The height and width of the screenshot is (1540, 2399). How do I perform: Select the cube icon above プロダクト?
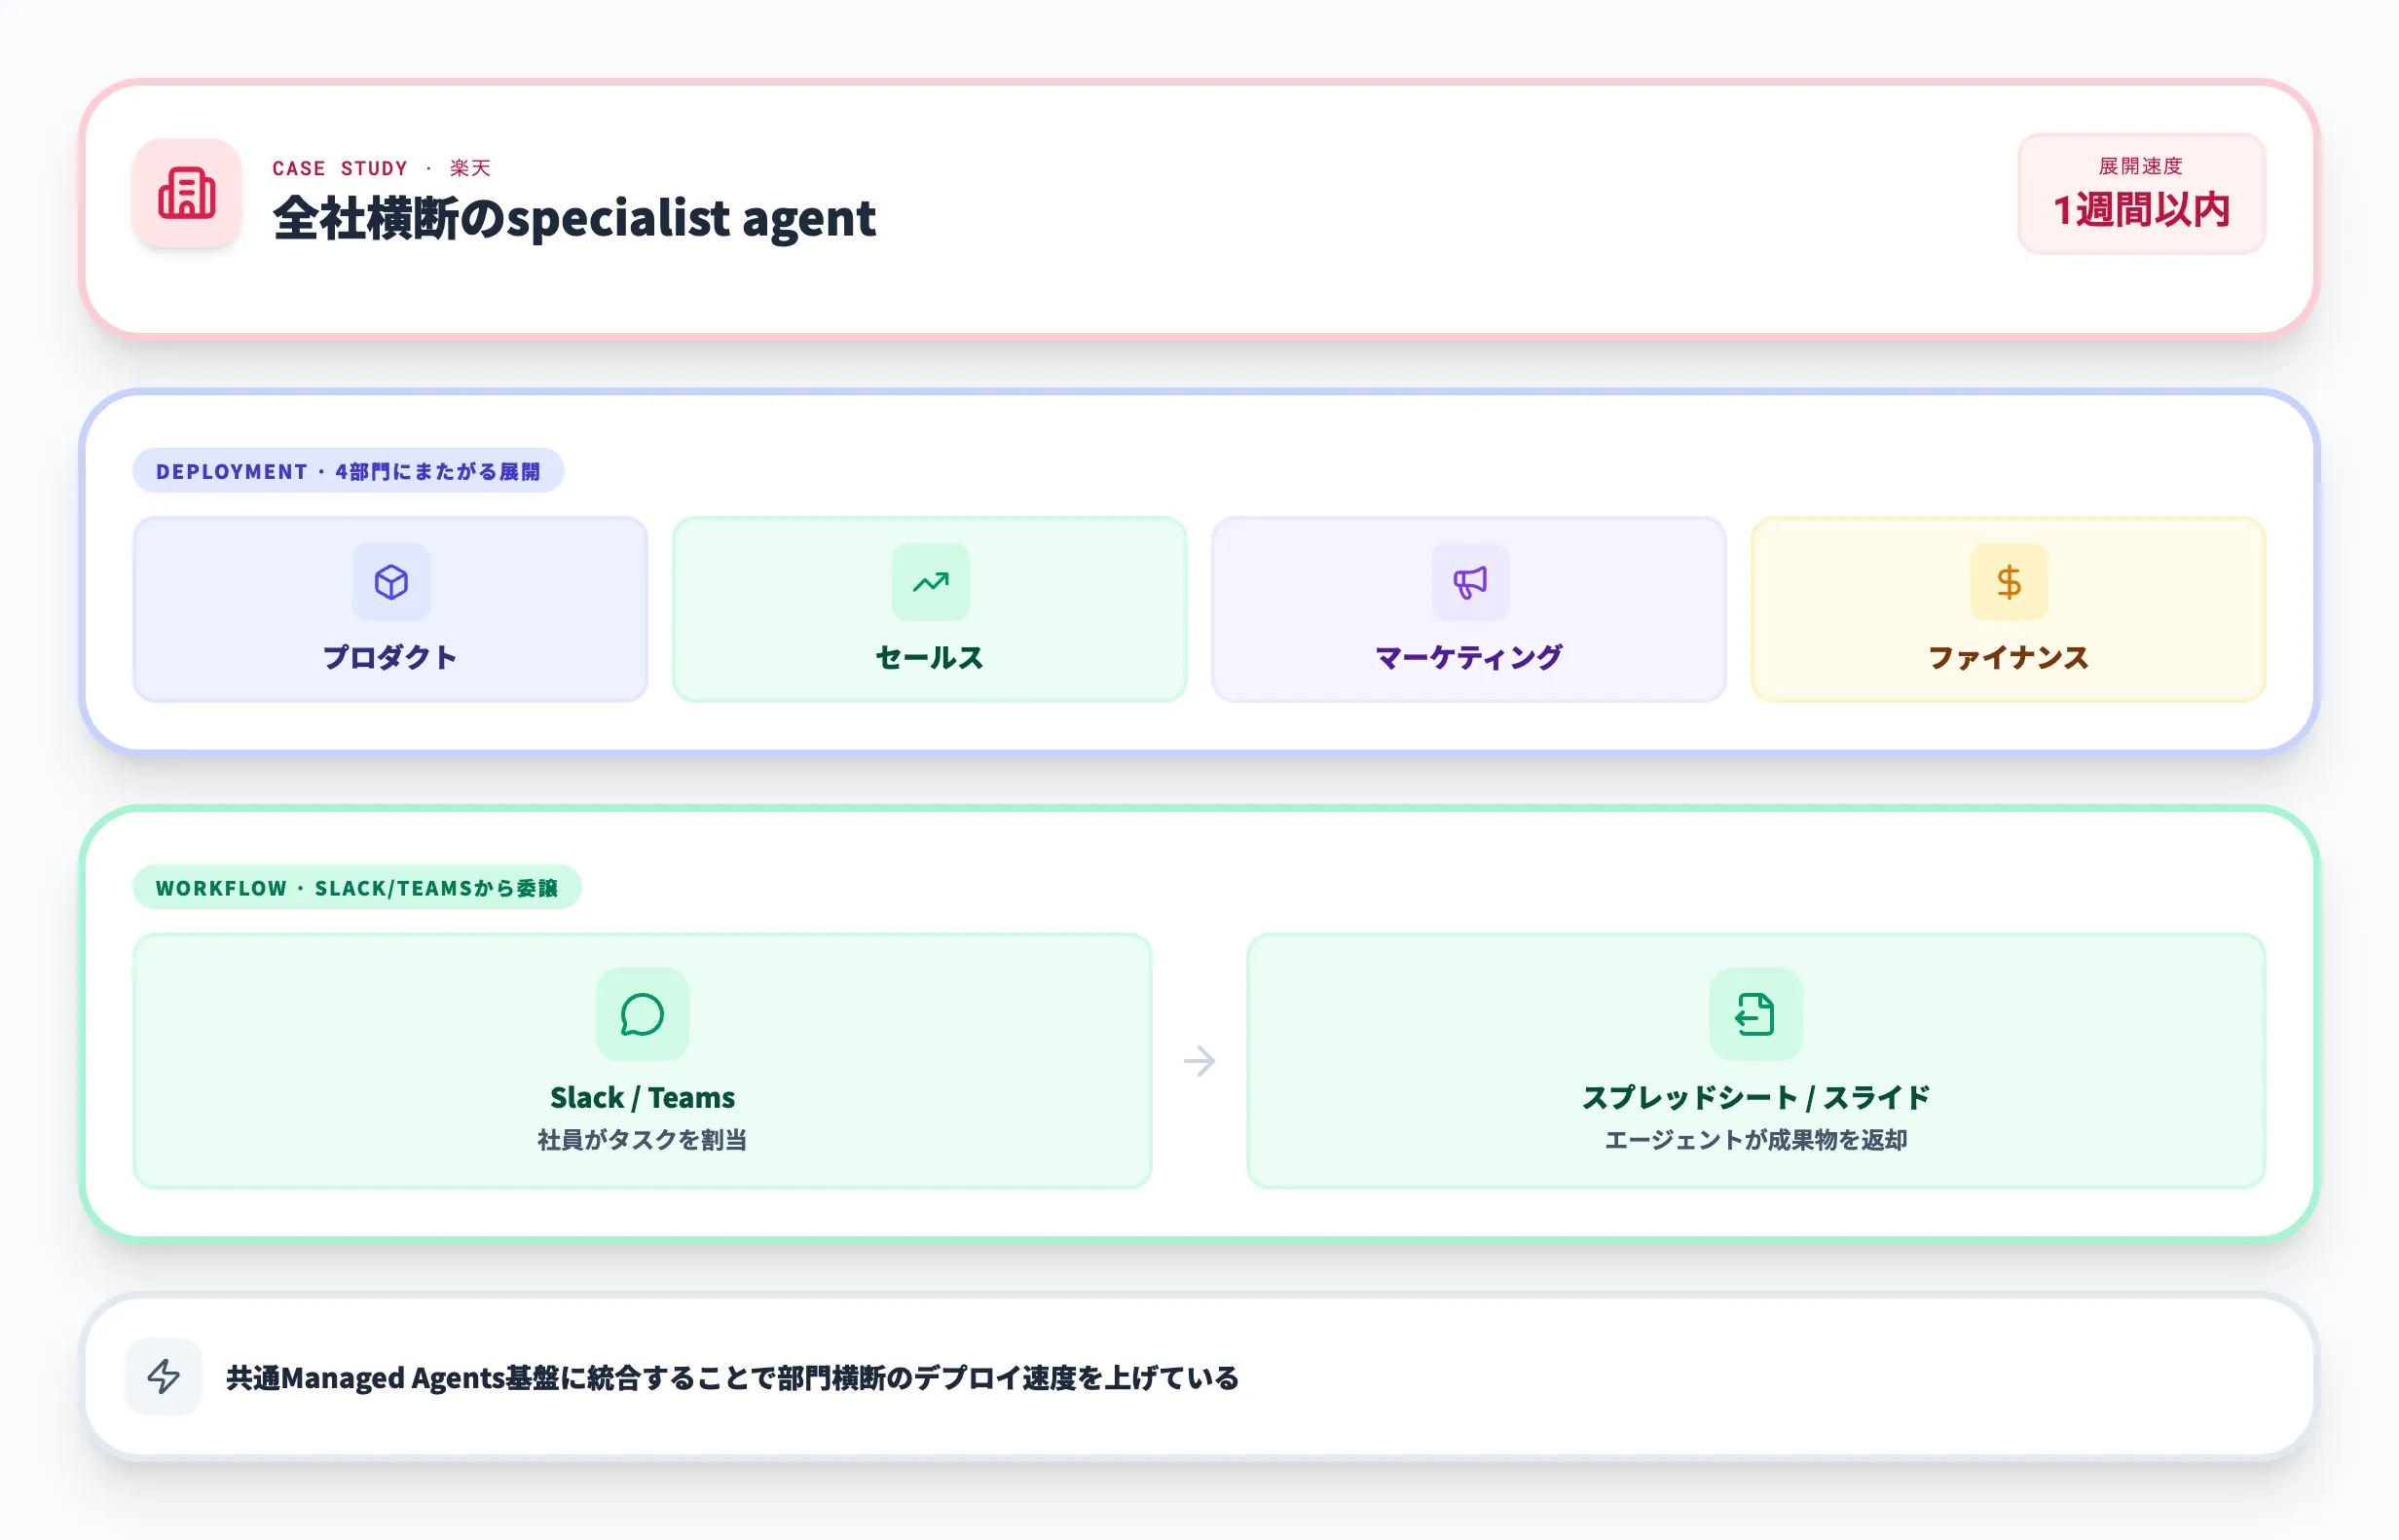point(391,582)
